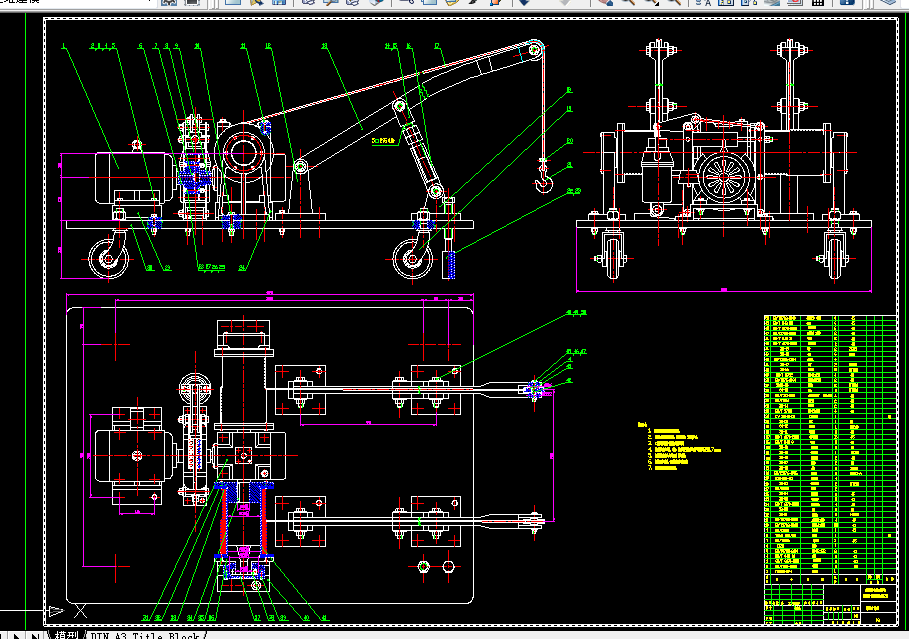This screenshot has height=639, width=909.
Task: Click the next-tab arrow beside the layout tabs
Action: pos(17,636)
